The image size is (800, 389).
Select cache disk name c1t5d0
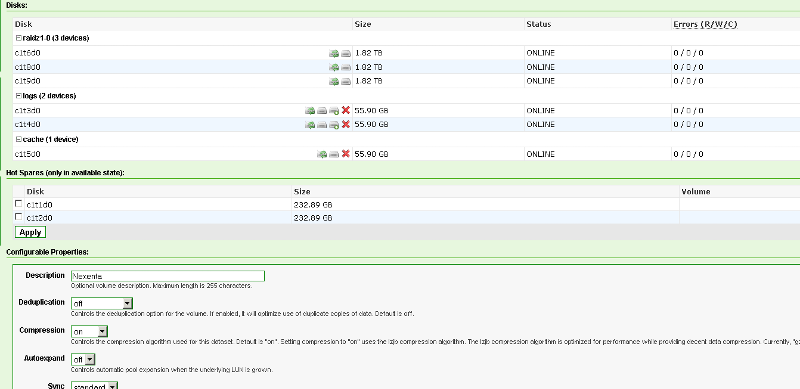pos(28,154)
